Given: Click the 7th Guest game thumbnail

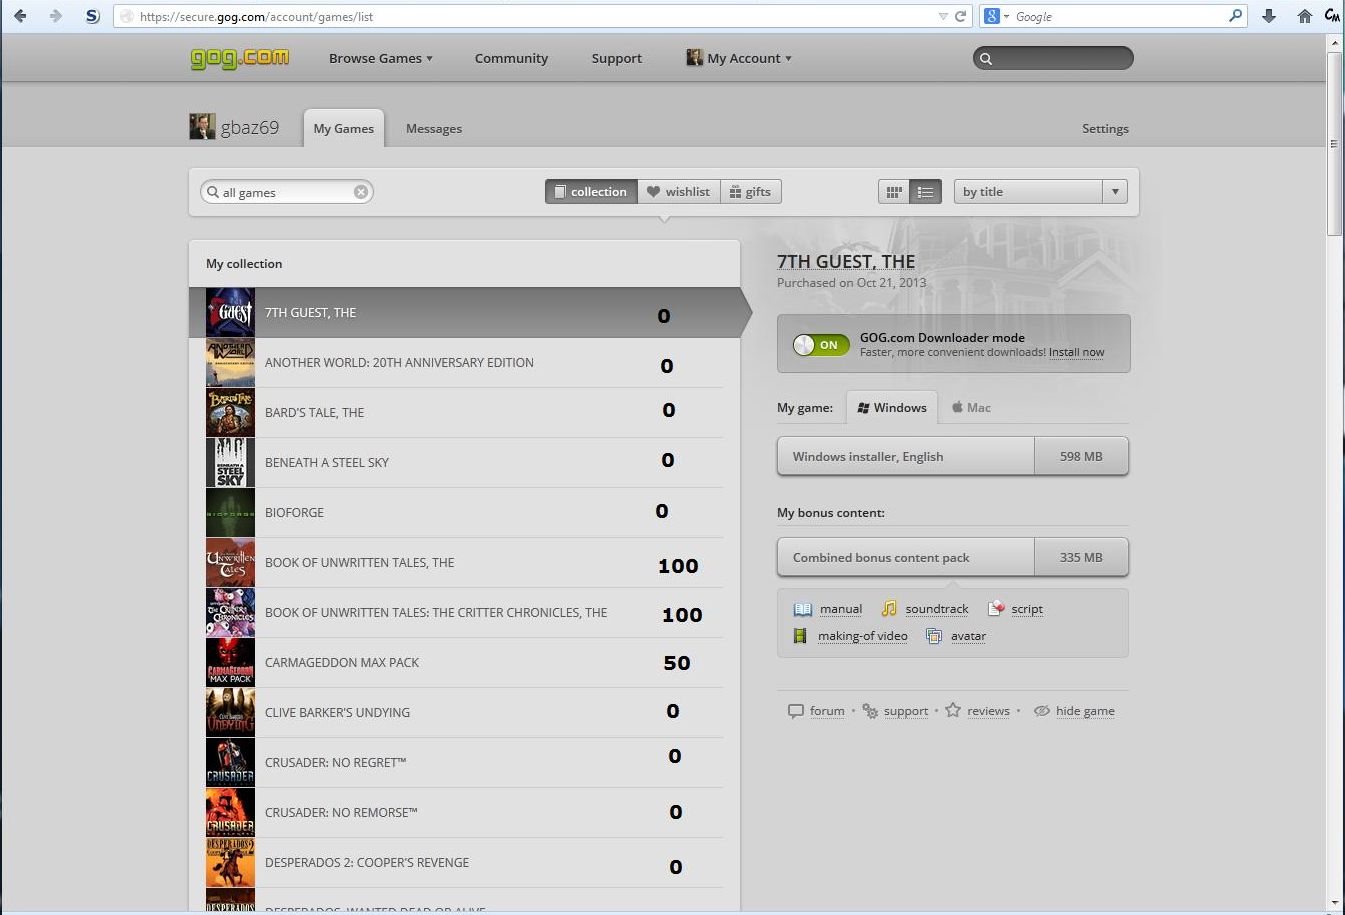Looking at the screenshot, I should pos(230,313).
